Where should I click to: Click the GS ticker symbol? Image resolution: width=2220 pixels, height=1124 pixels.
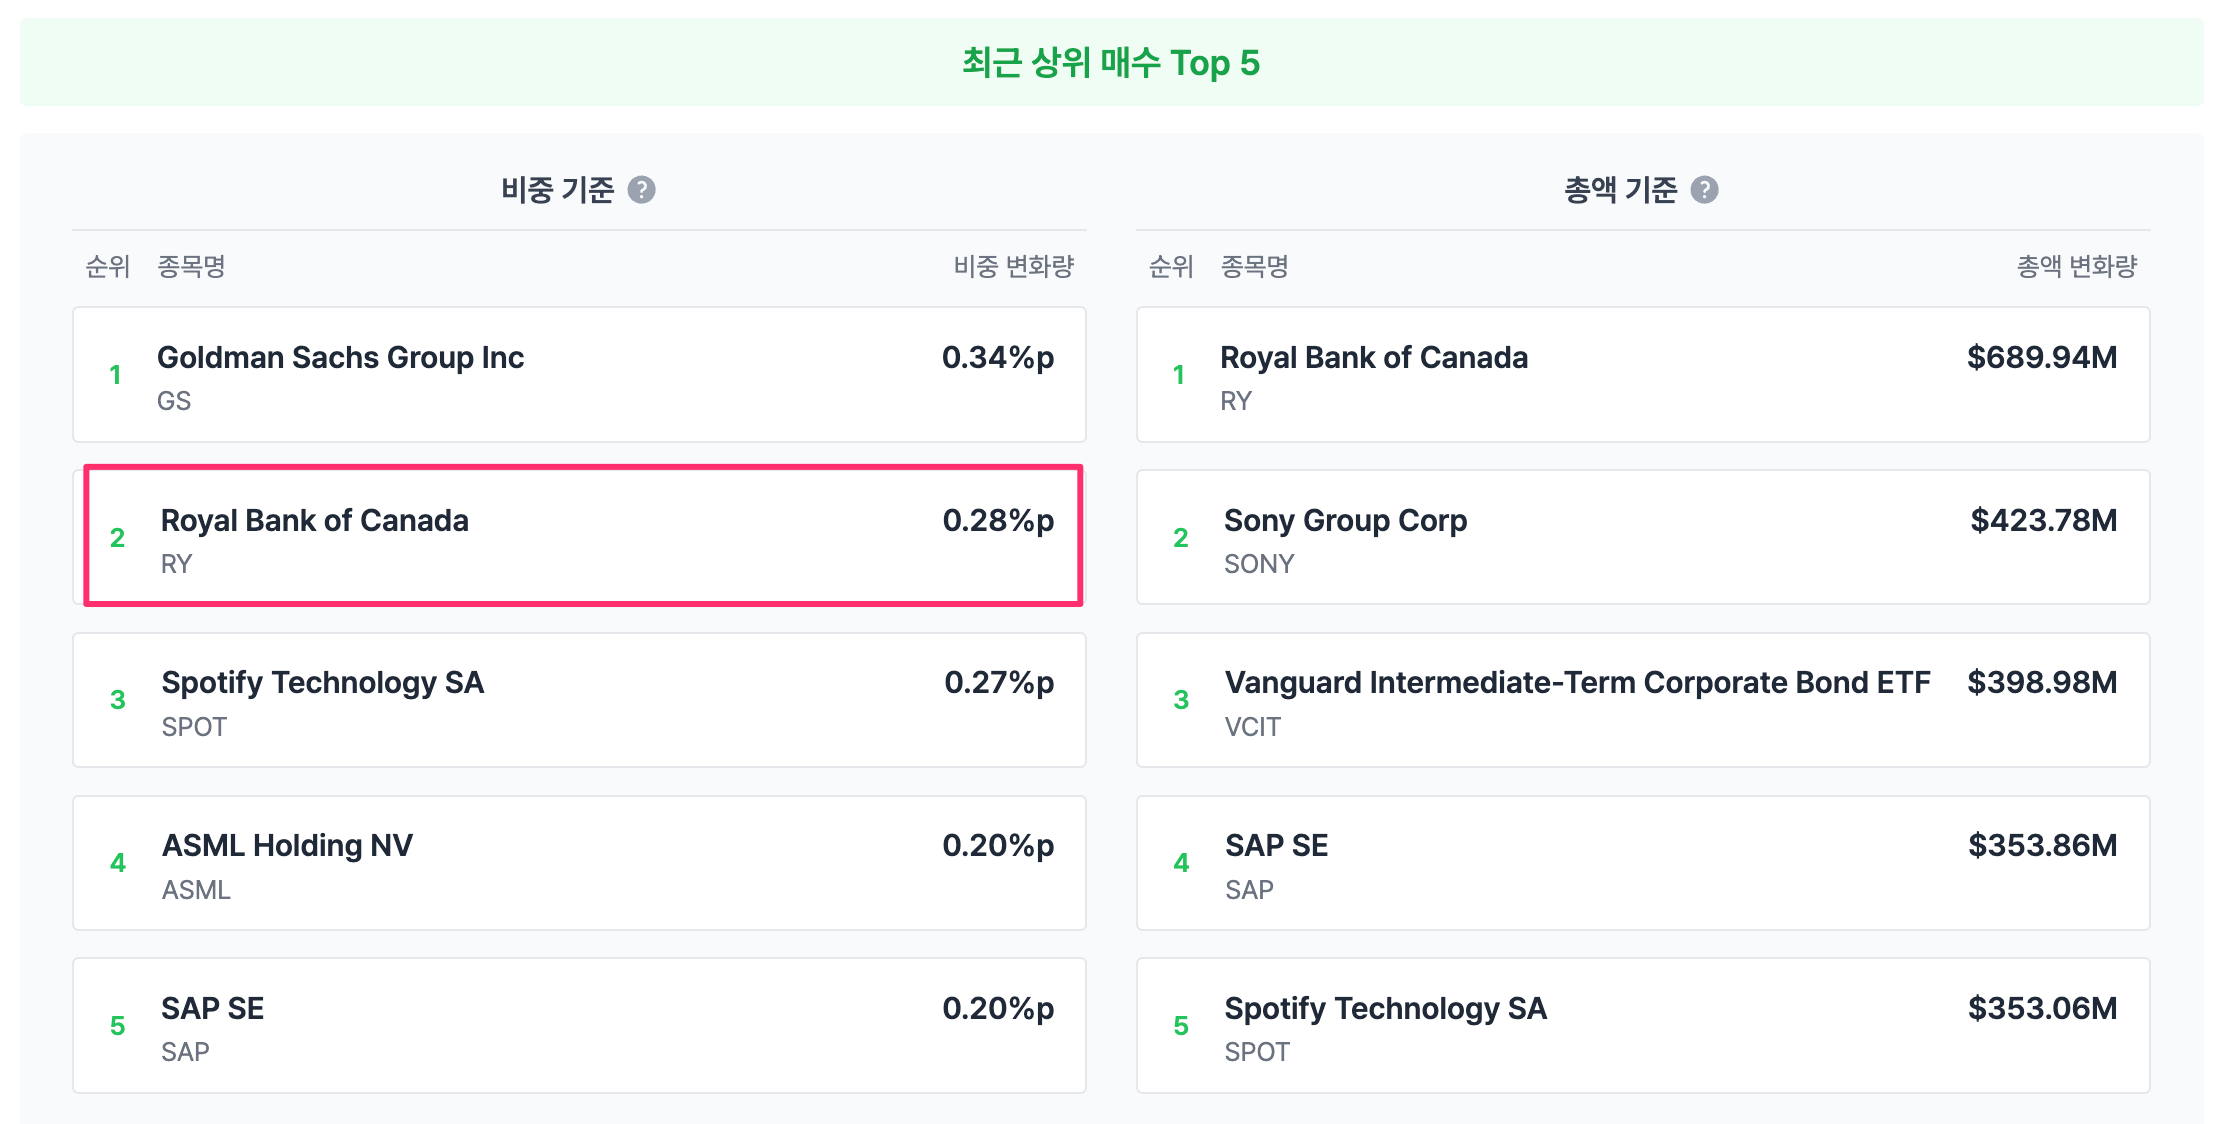coord(174,401)
